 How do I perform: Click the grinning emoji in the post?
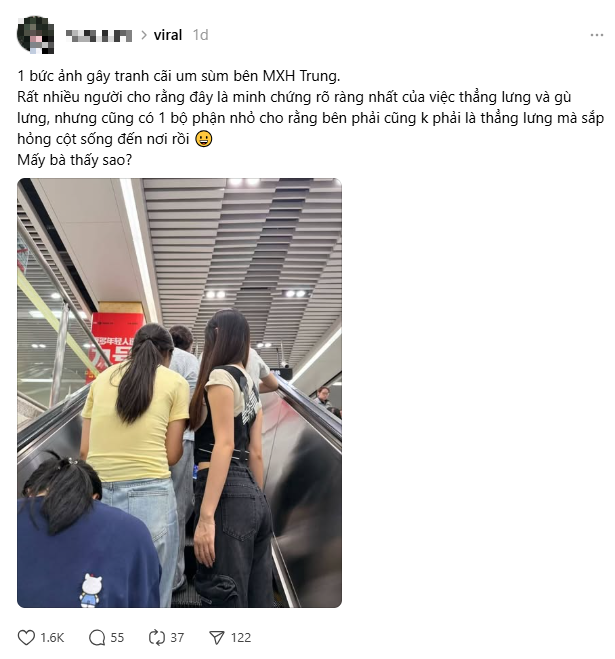[x=203, y=139]
